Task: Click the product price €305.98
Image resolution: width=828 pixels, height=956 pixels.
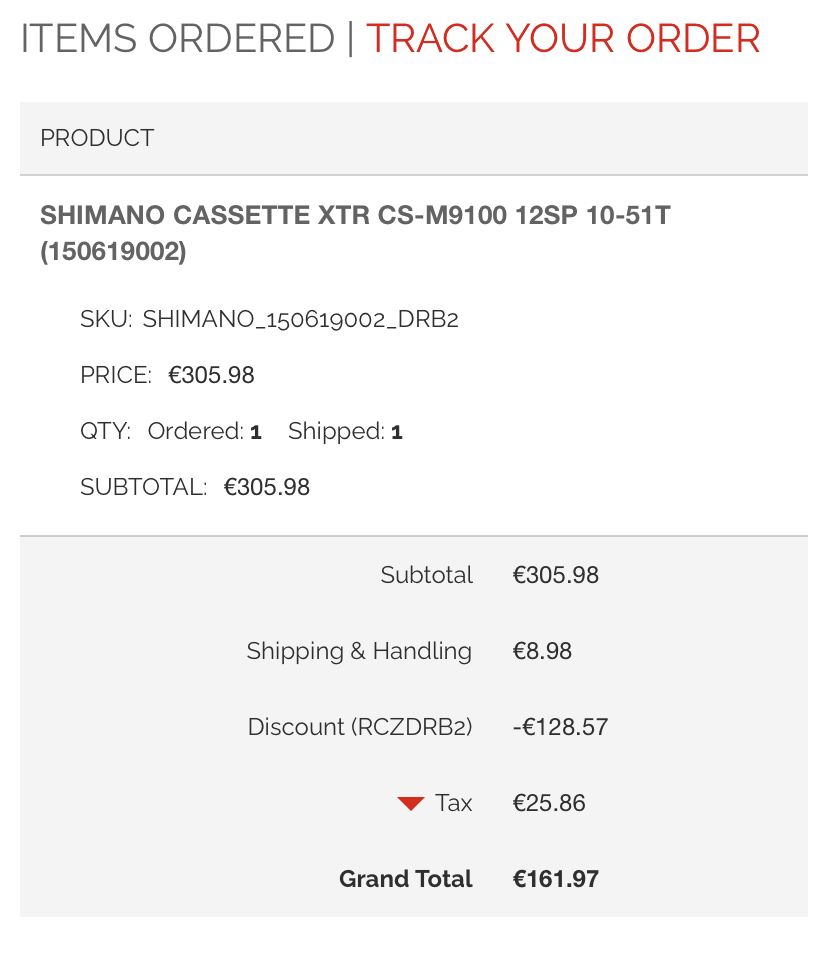Action: pos(211,376)
